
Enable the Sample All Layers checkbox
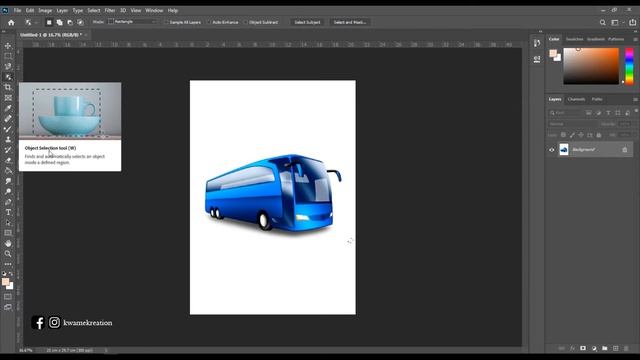click(167, 22)
